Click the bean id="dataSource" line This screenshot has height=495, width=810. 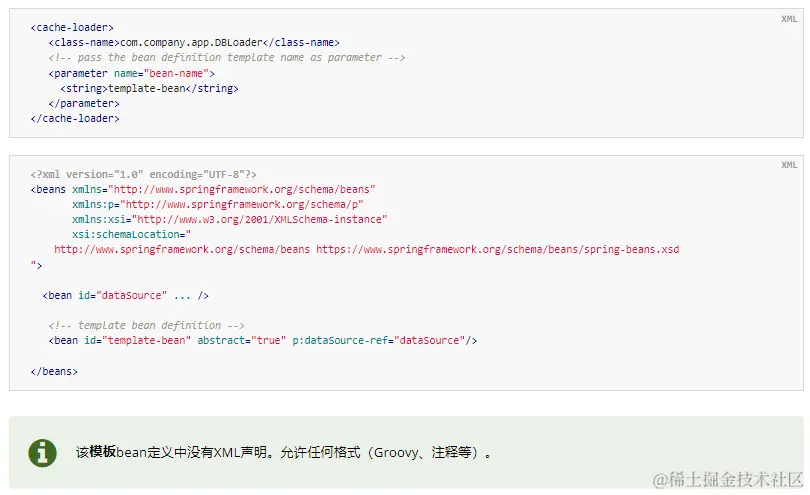pyautogui.click(x=126, y=296)
